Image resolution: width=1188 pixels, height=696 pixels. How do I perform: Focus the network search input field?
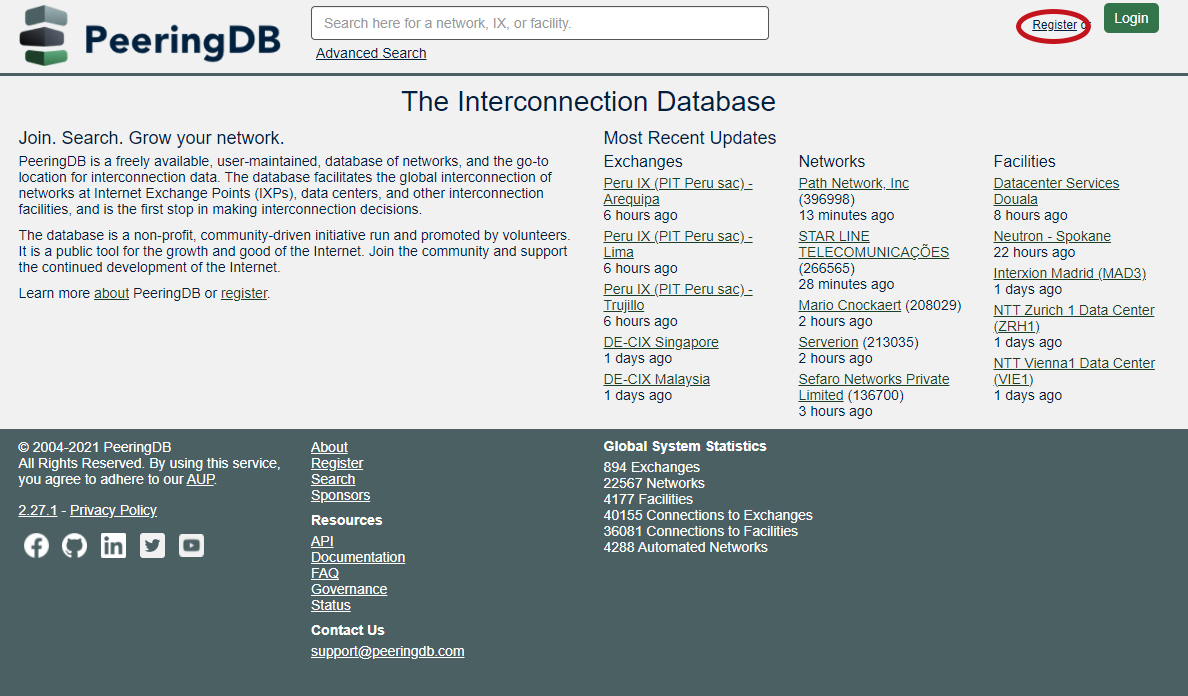[x=539, y=23]
